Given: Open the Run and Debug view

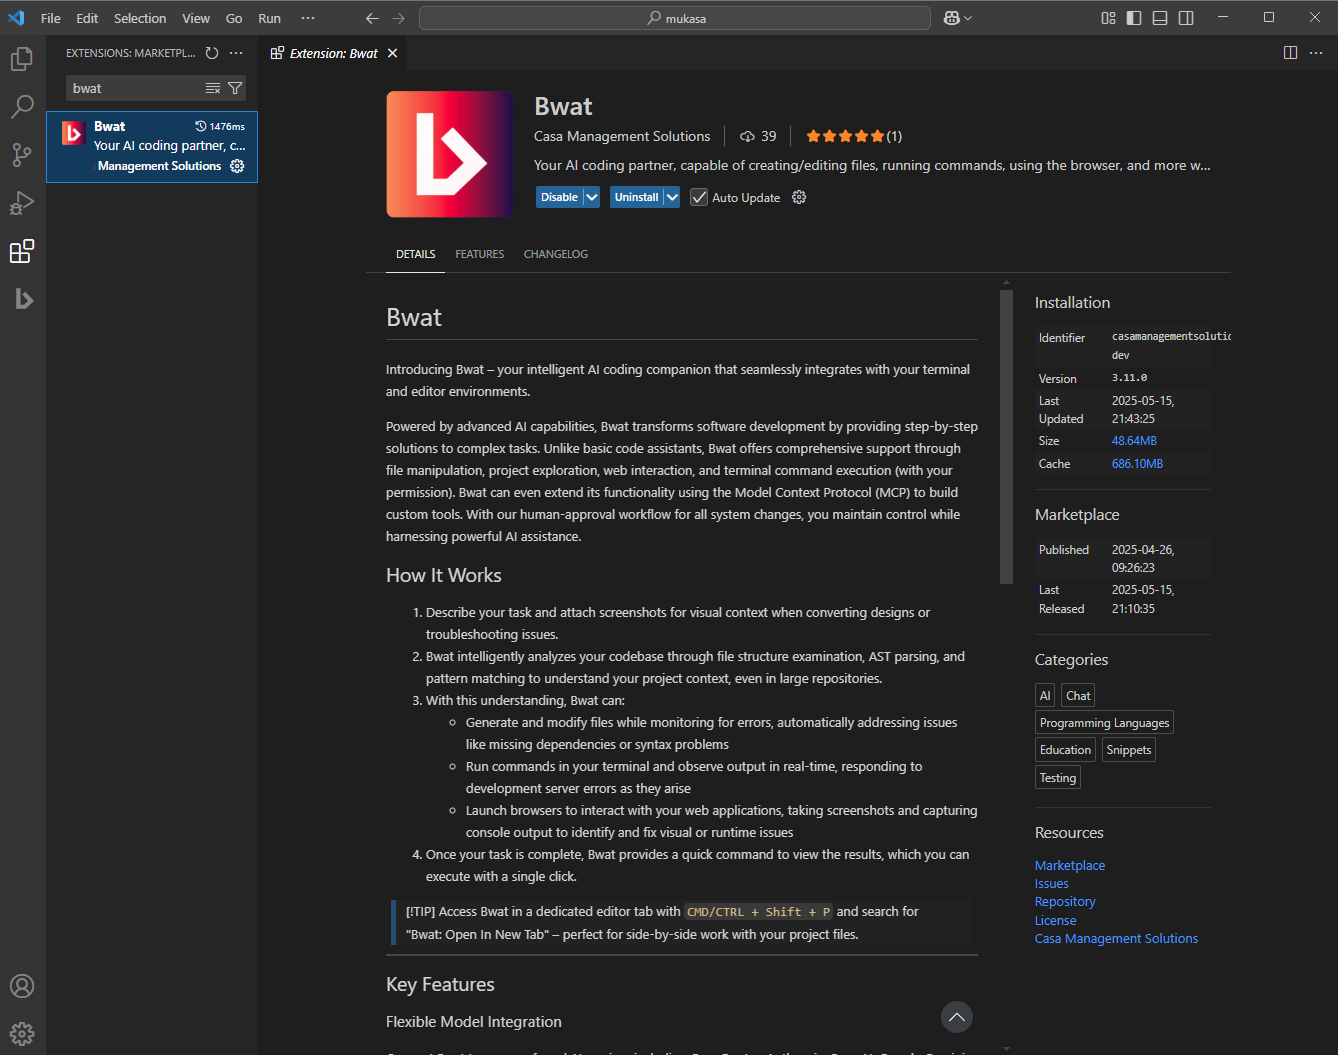Looking at the screenshot, I should [22, 203].
